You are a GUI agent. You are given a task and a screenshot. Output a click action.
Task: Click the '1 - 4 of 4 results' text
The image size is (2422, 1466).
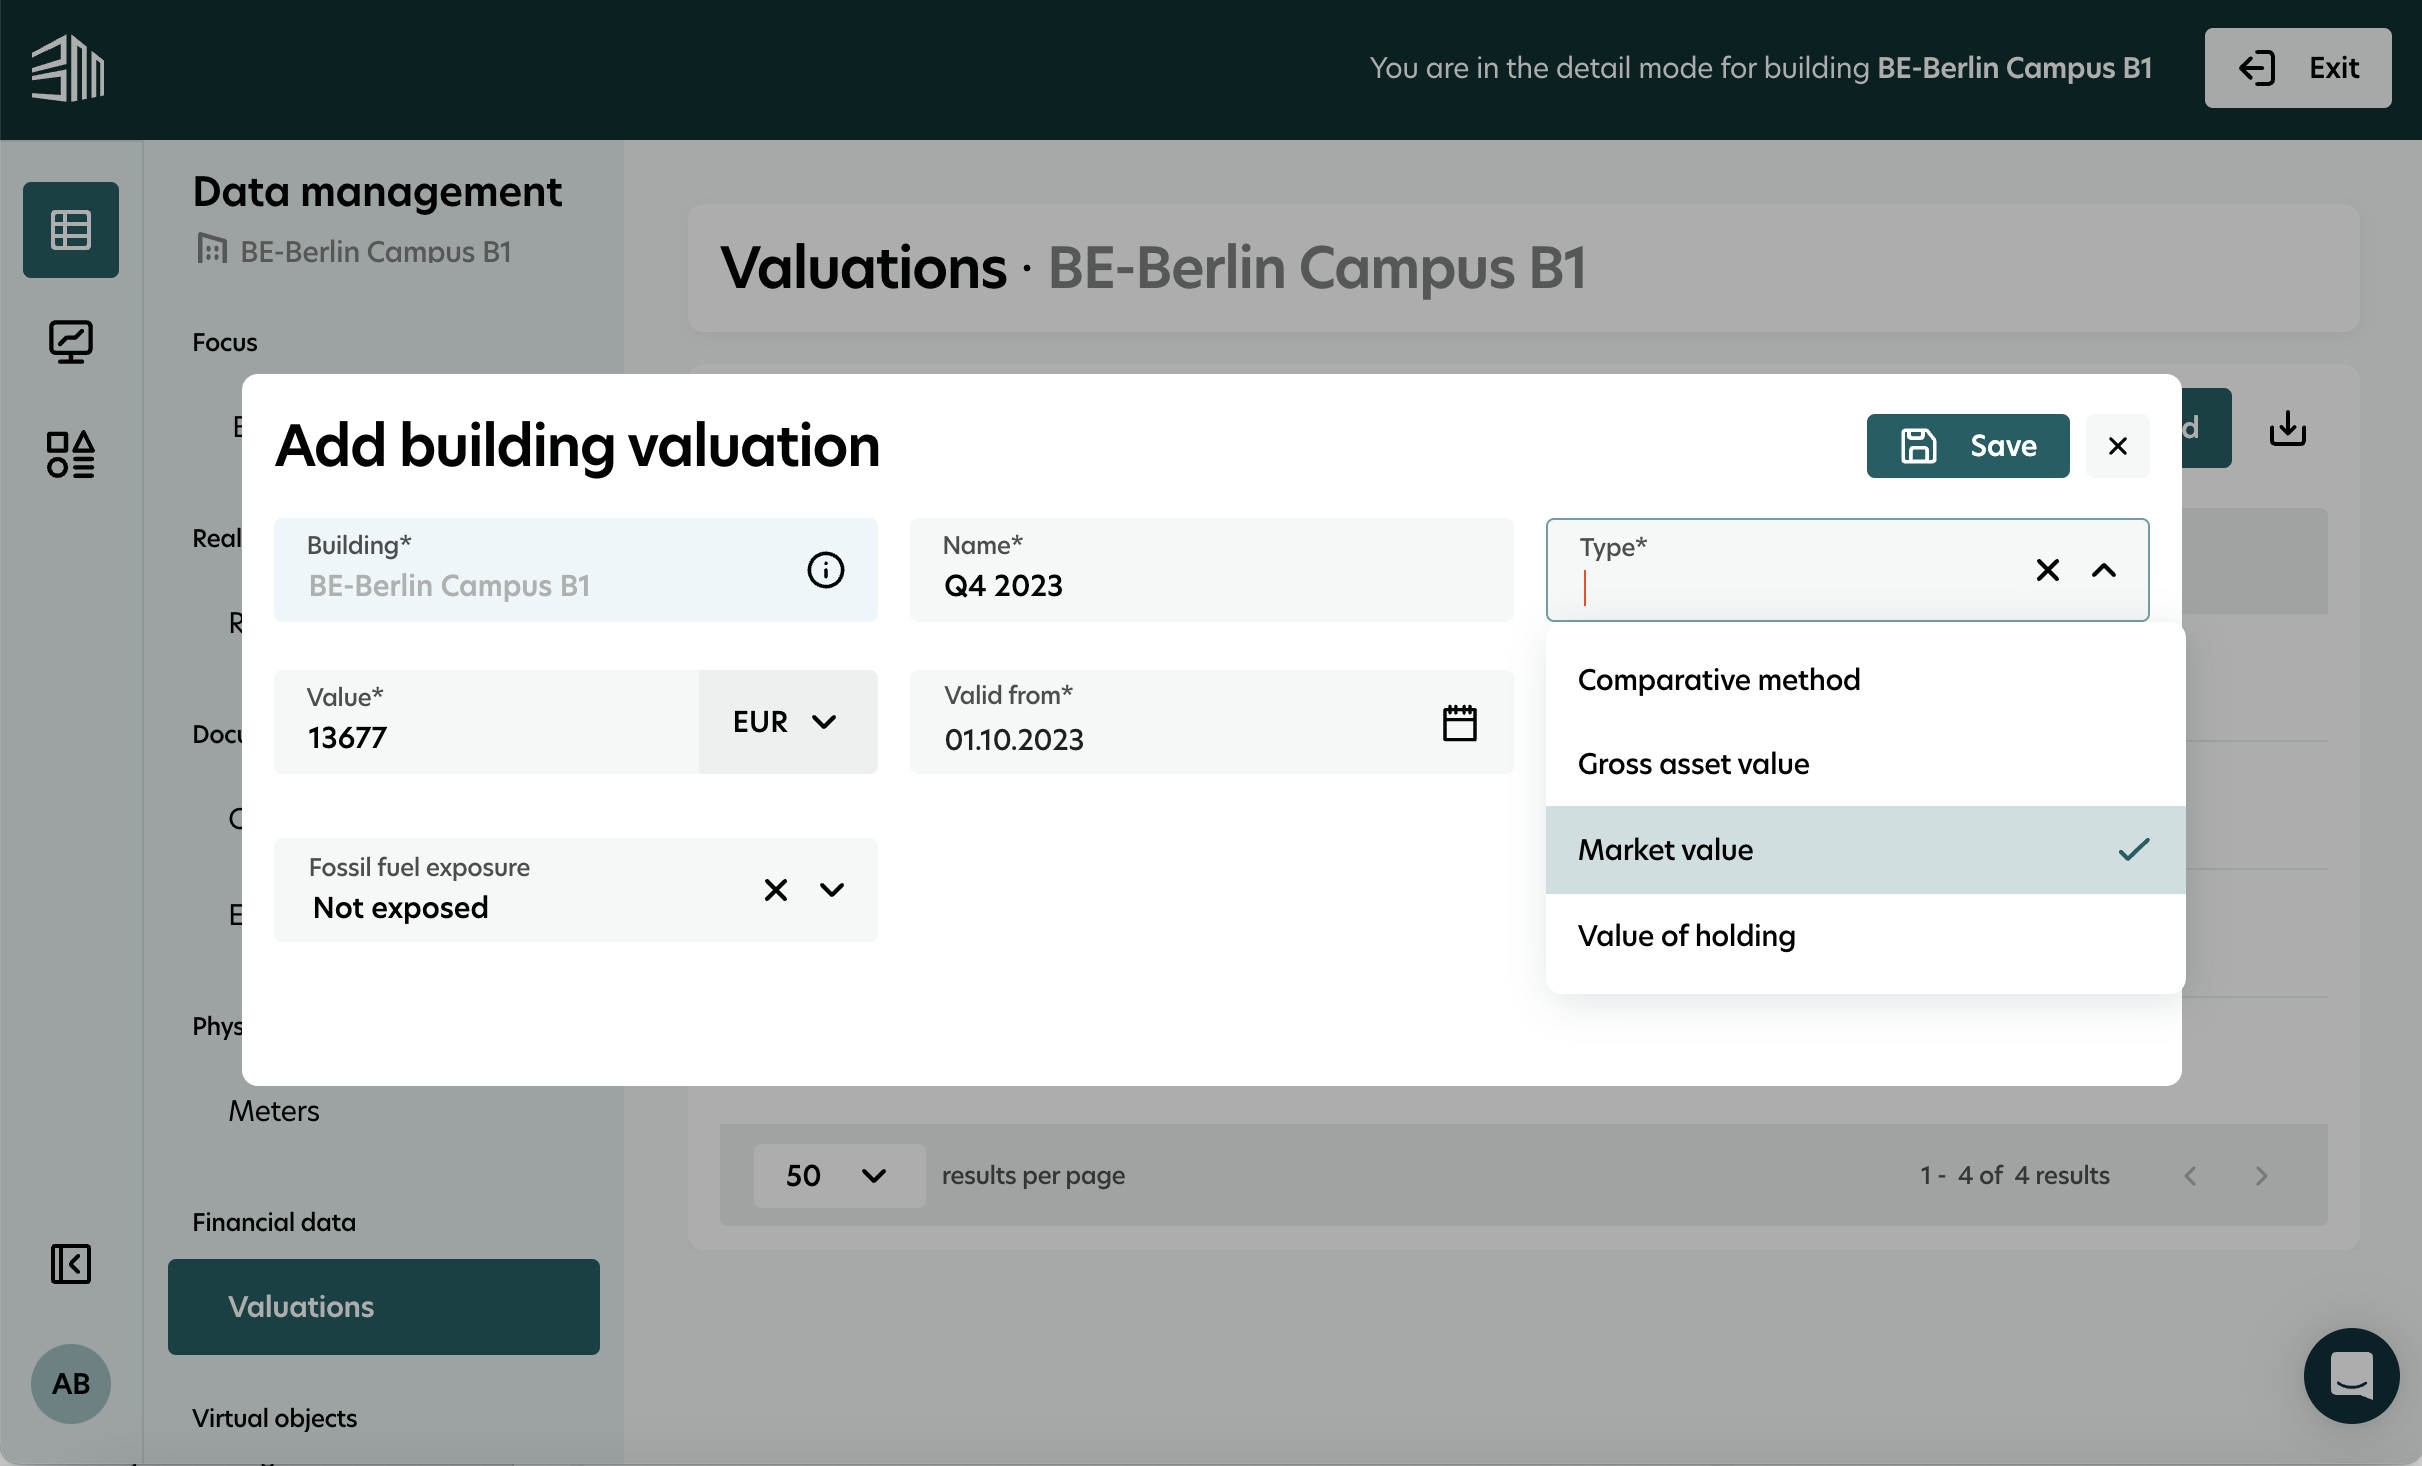[2014, 1175]
